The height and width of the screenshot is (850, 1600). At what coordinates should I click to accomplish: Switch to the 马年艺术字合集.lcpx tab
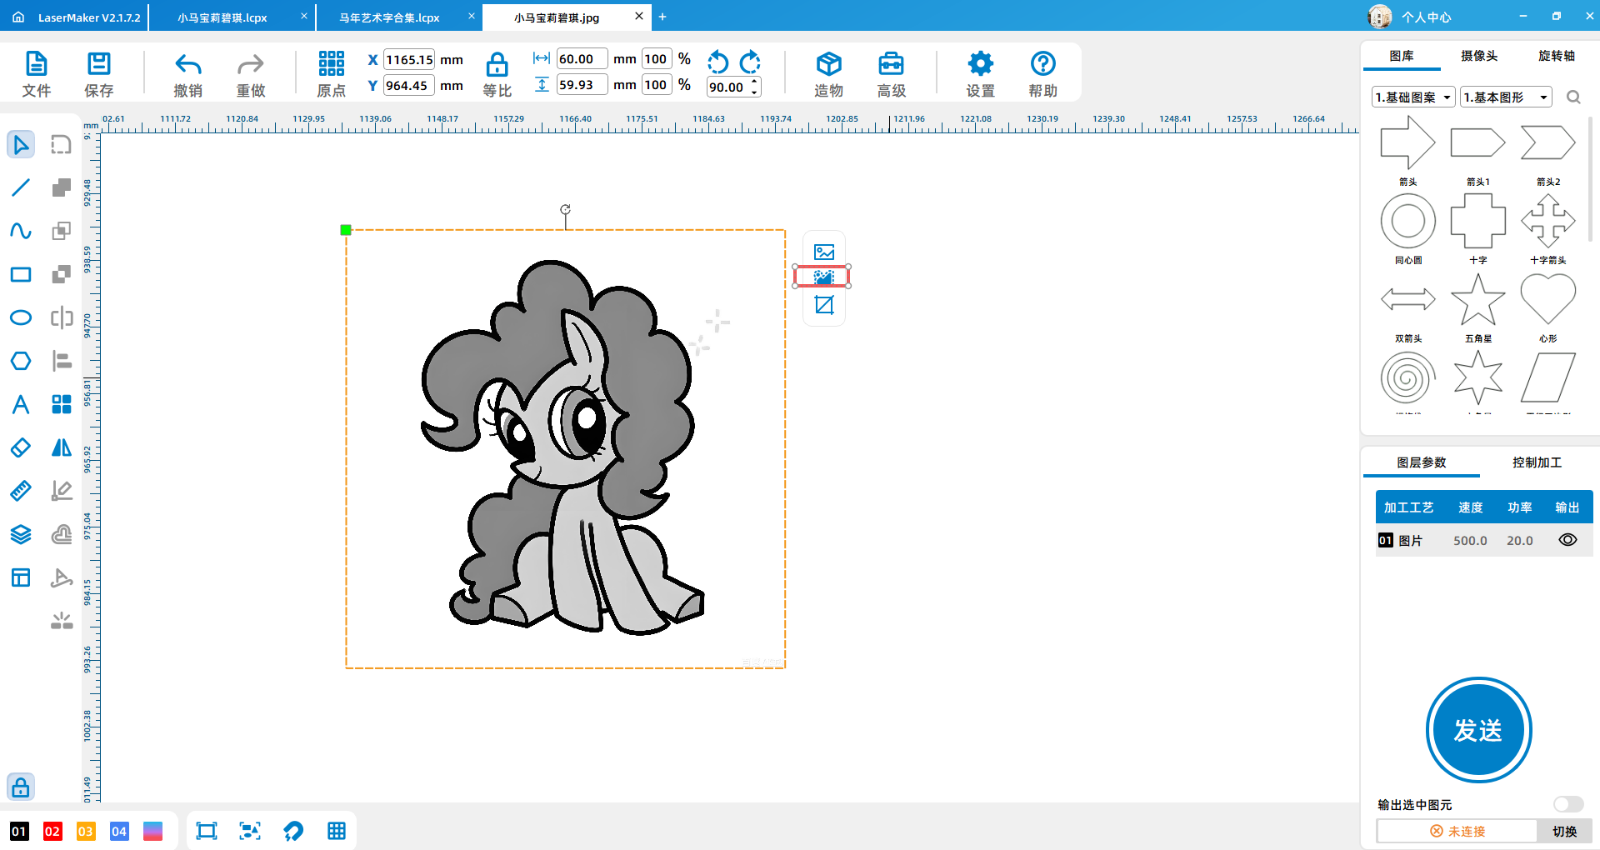(x=390, y=17)
